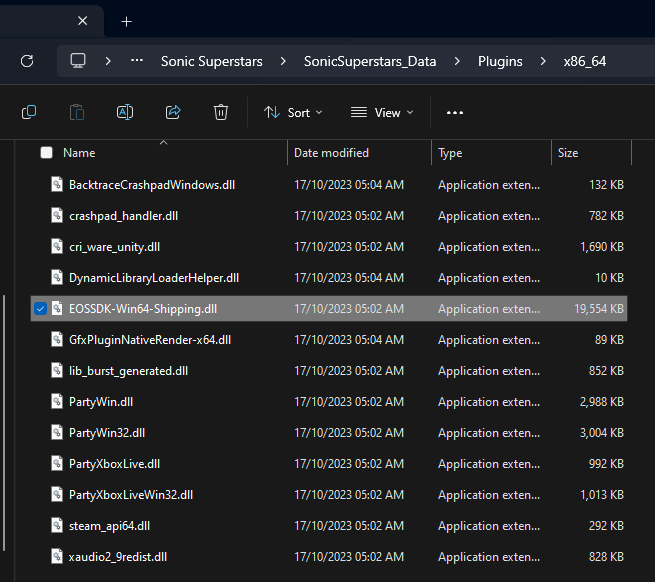Click the steam_api64.dll file icon

click(x=57, y=526)
